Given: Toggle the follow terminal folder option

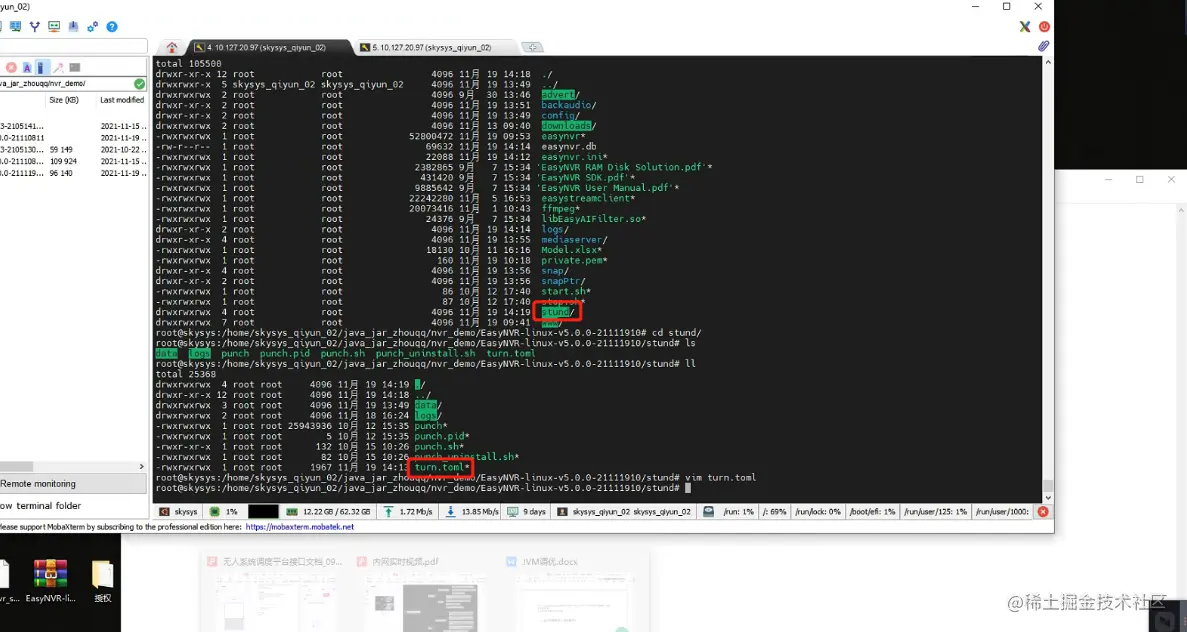Looking at the screenshot, I should tap(41, 506).
